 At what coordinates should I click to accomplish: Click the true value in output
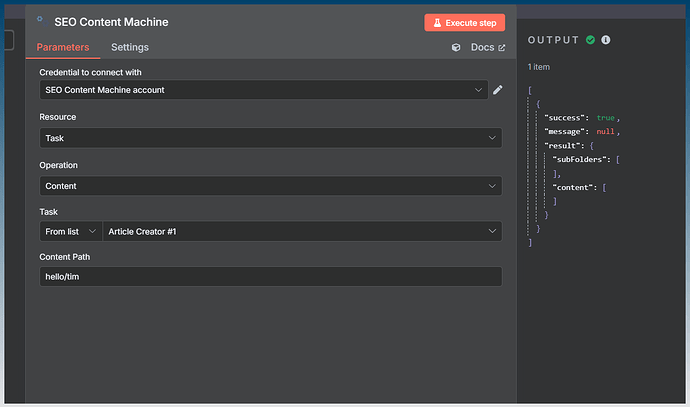(x=605, y=118)
